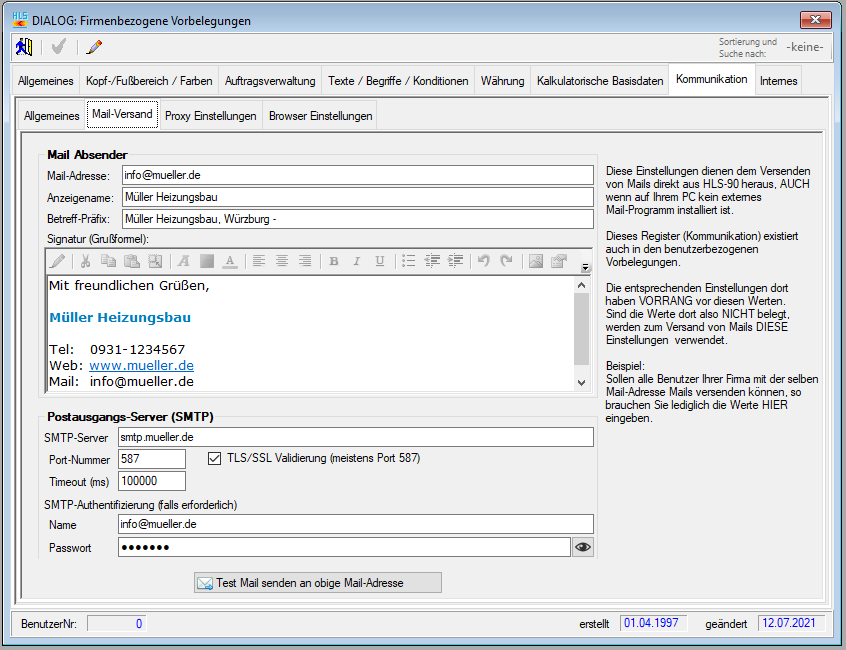Toggle bold formatting in signature toolbar

point(333,261)
